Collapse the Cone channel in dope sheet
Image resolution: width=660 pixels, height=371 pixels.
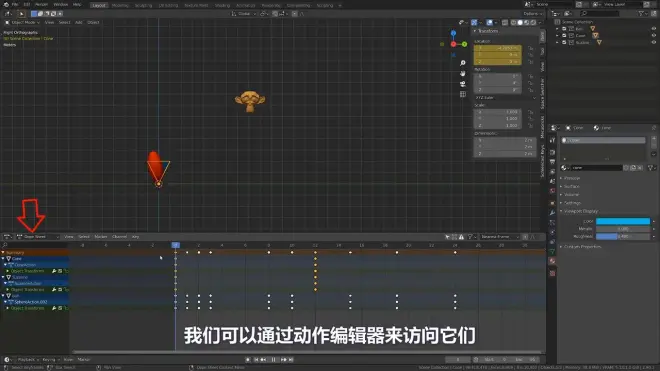tap(3, 259)
